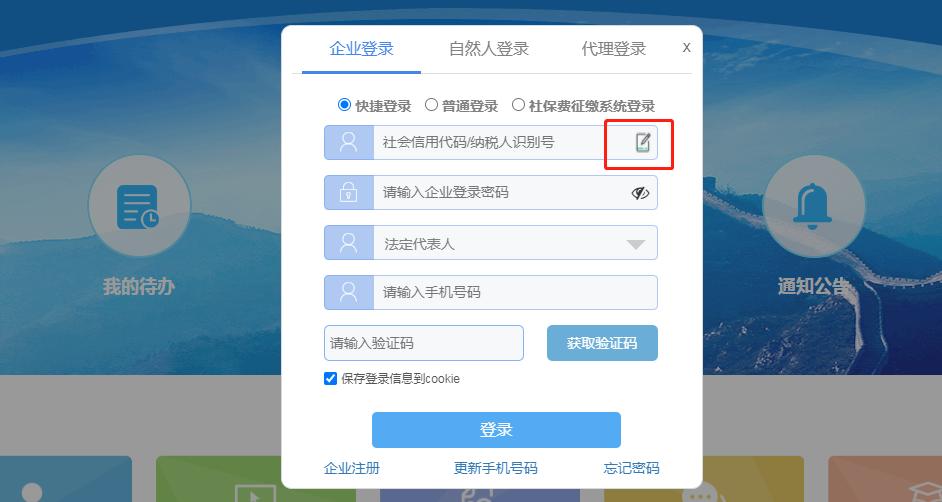Focus the 请输入验证码 input field

click(x=424, y=343)
